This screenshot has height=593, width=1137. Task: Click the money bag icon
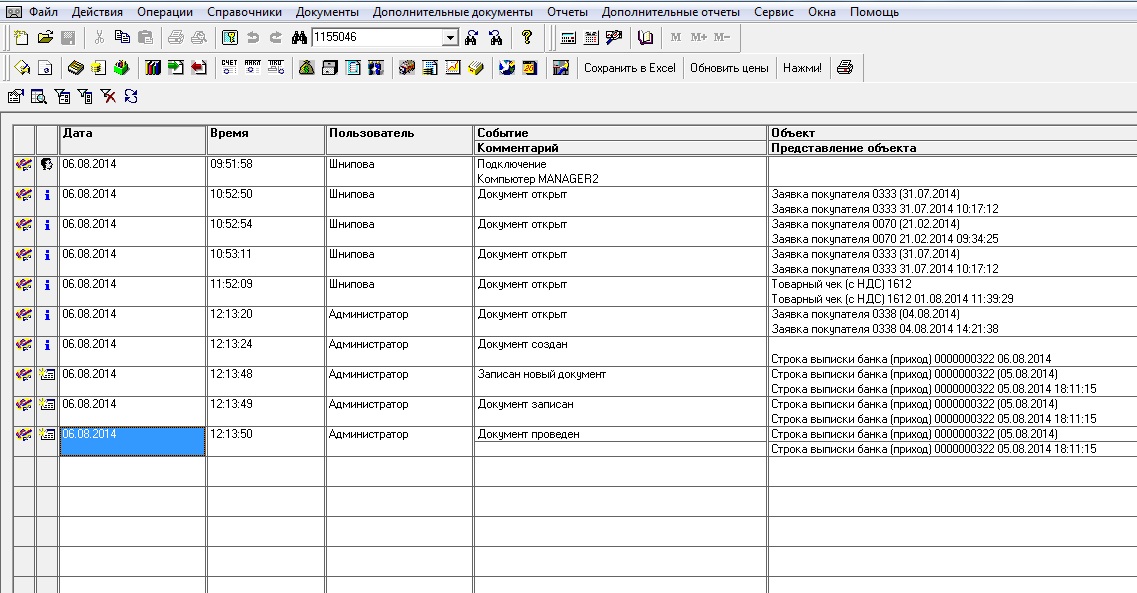[x=307, y=67]
